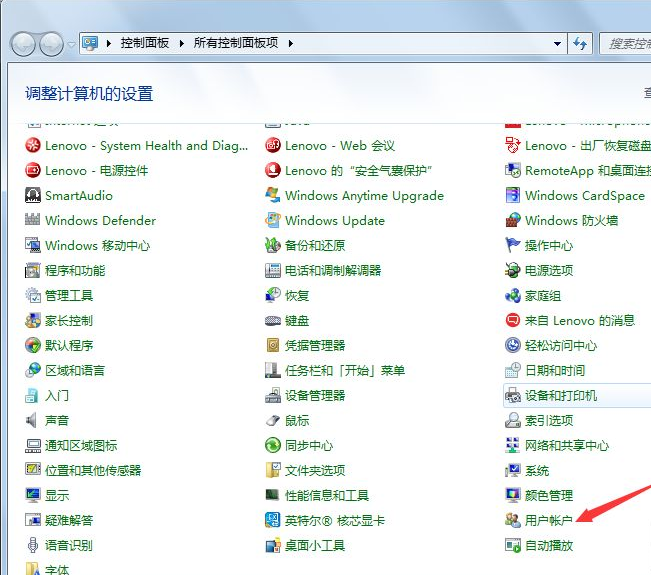The height and width of the screenshot is (575, 651).
Task: Open the Windows CardSpace link
Action: [x=585, y=196]
